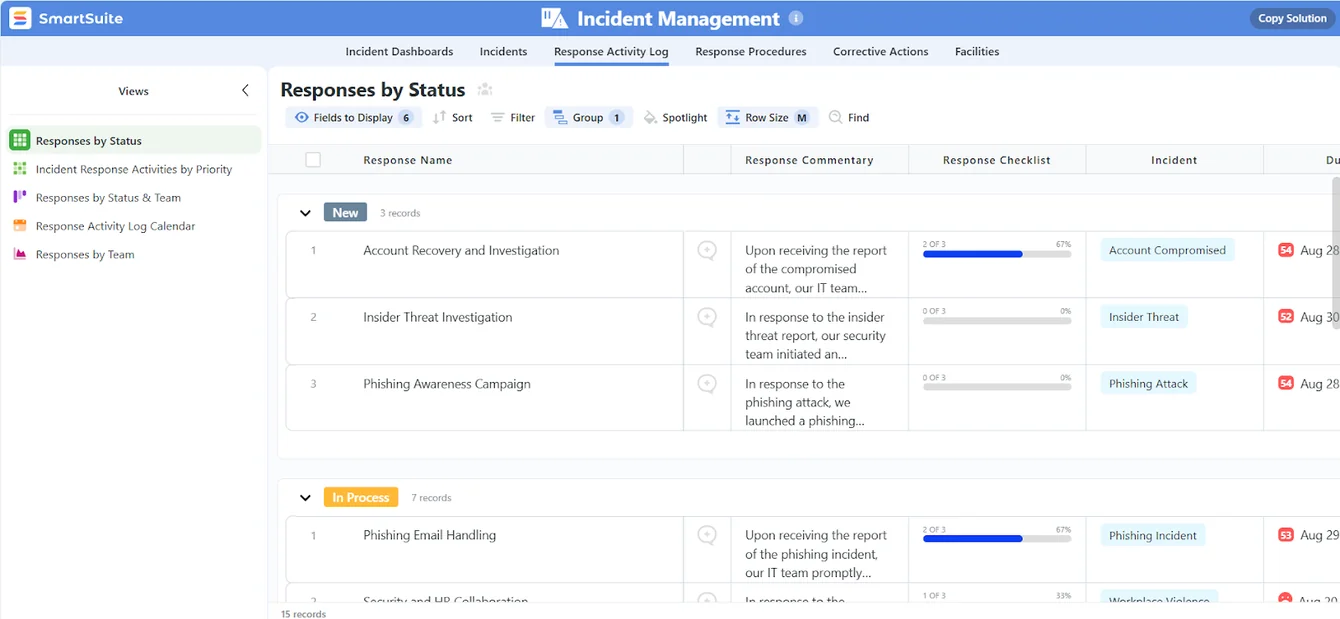Viewport: 1340px width, 619px height.
Task: Click the Response Commentary column header
Action: click(x=809, y=160)
